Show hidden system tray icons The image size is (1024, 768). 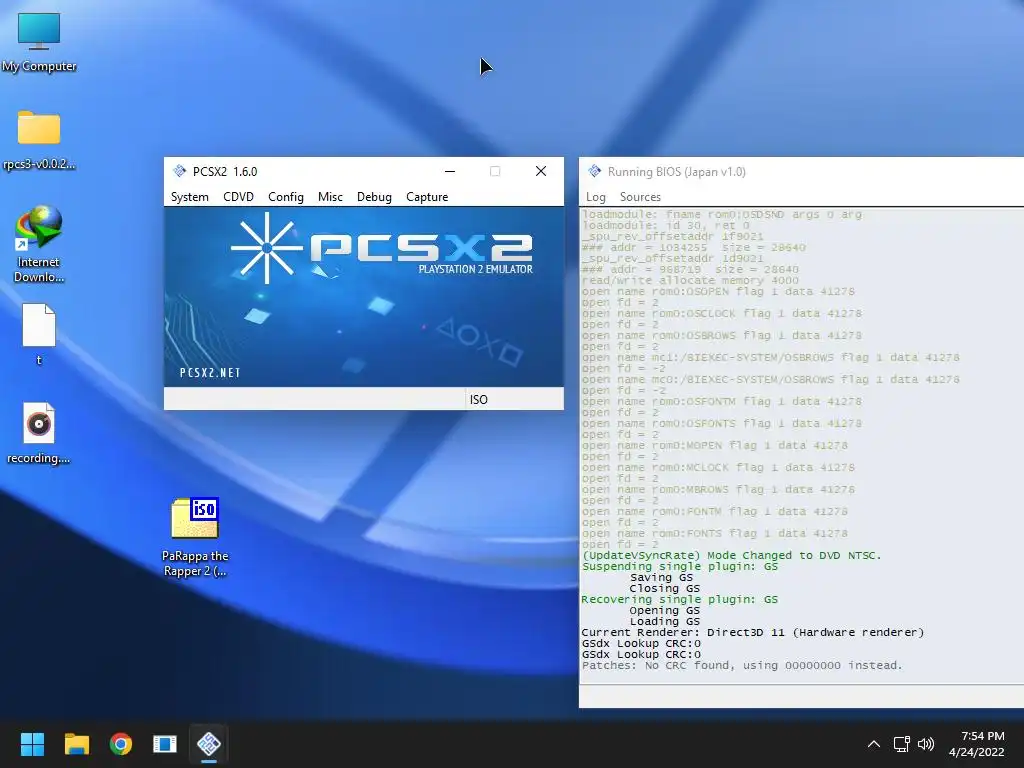click(874, 744)
